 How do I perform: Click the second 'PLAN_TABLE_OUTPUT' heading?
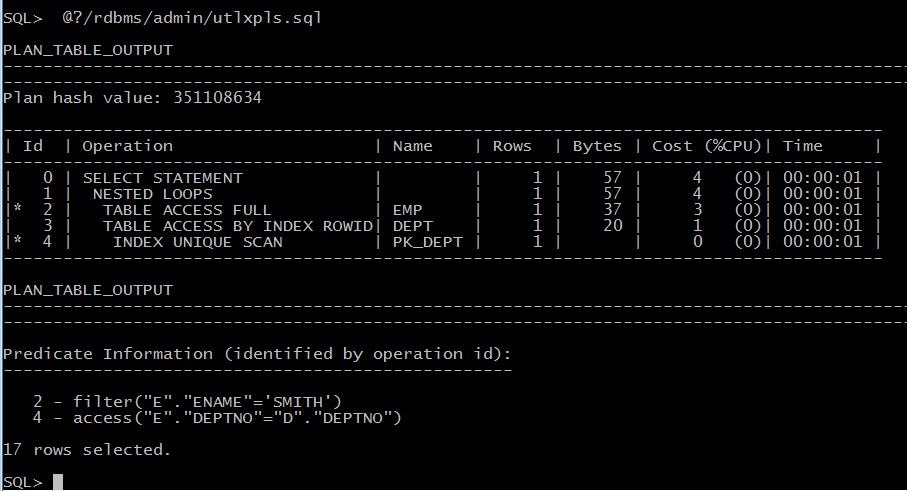click(x=88, y=289)
